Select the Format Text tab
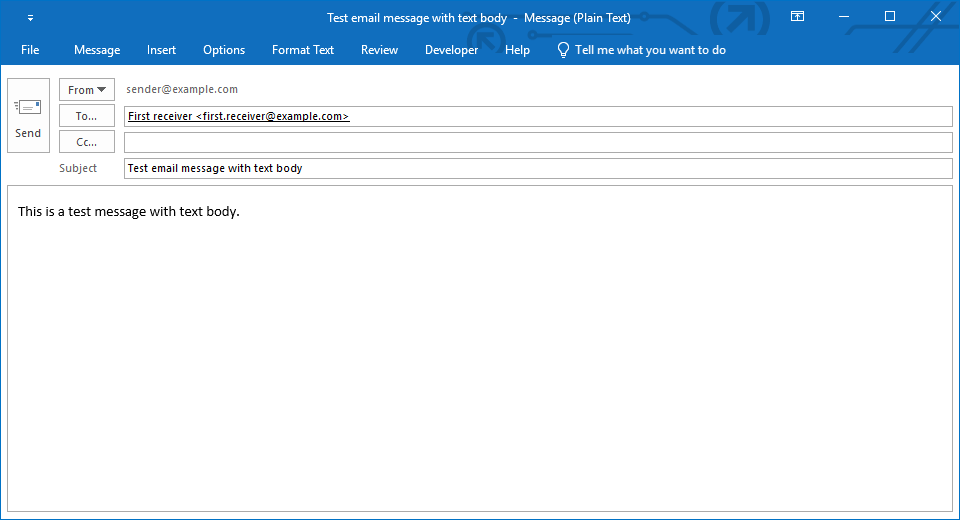Image resolution: width=960 pixels, height=520 pixels. pyautogui.click(x=303, y=50)
